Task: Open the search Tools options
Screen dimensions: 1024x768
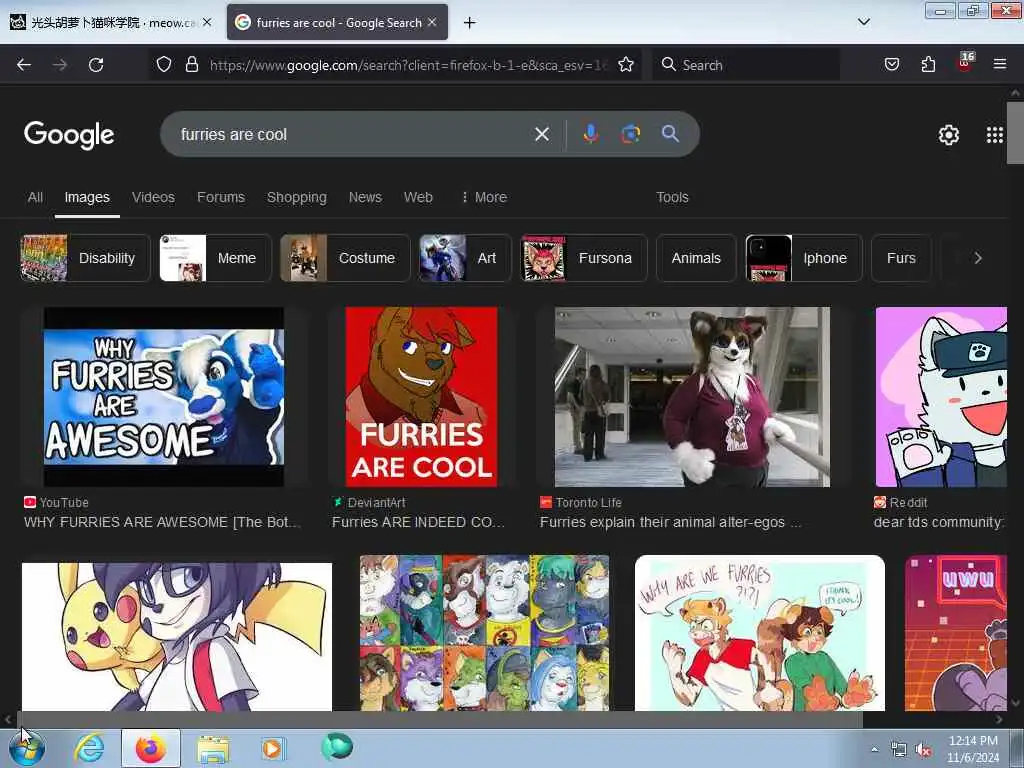Action: 672,197
